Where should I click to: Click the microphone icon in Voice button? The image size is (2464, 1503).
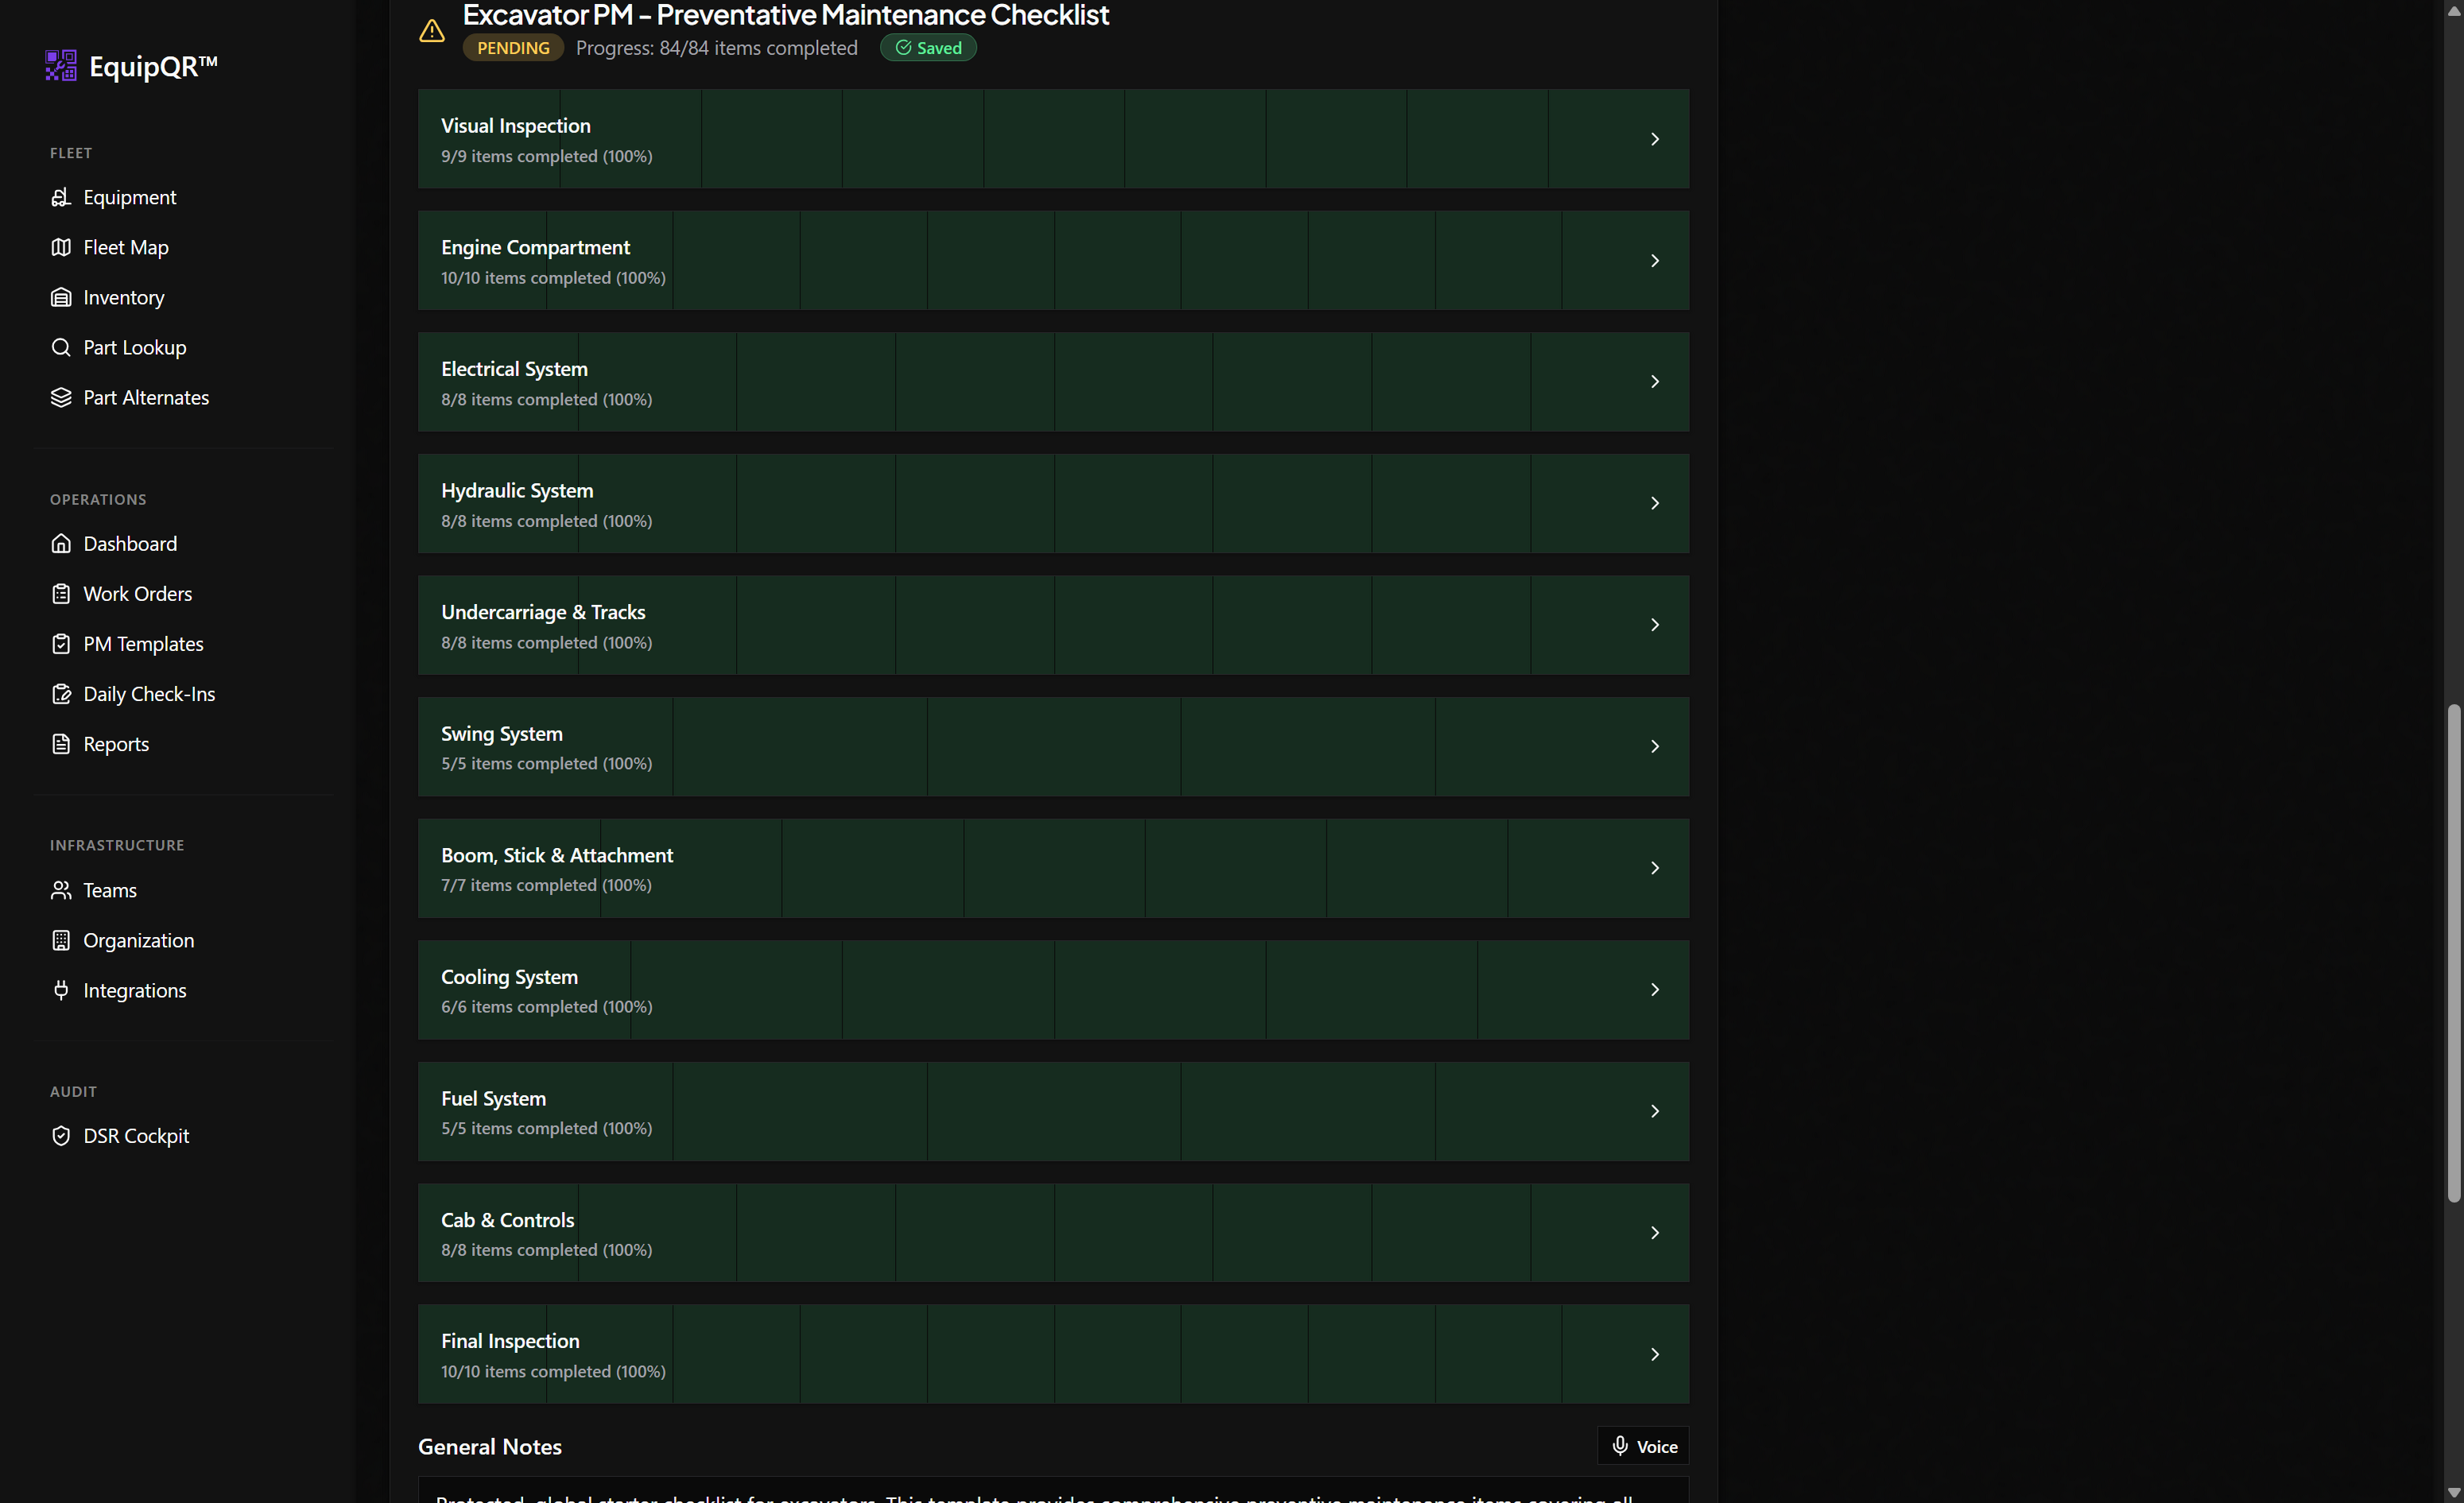(x=1620, y=1446)
